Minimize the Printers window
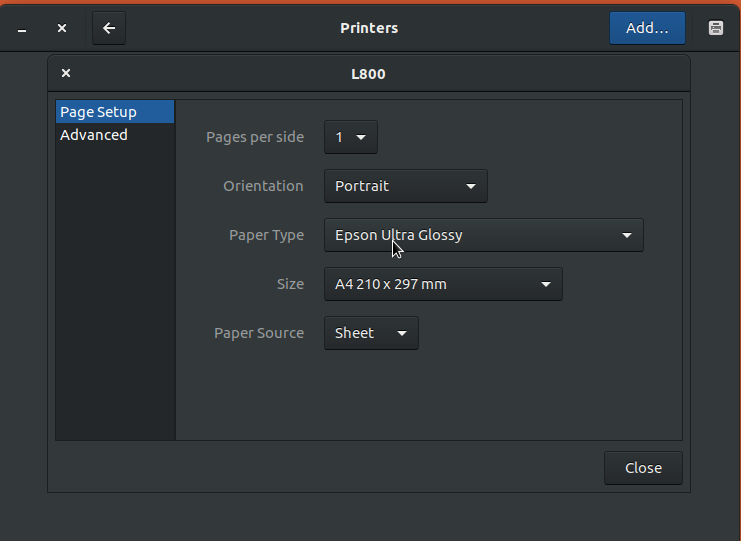Viewport: 741px width, 541px height. 22,29
